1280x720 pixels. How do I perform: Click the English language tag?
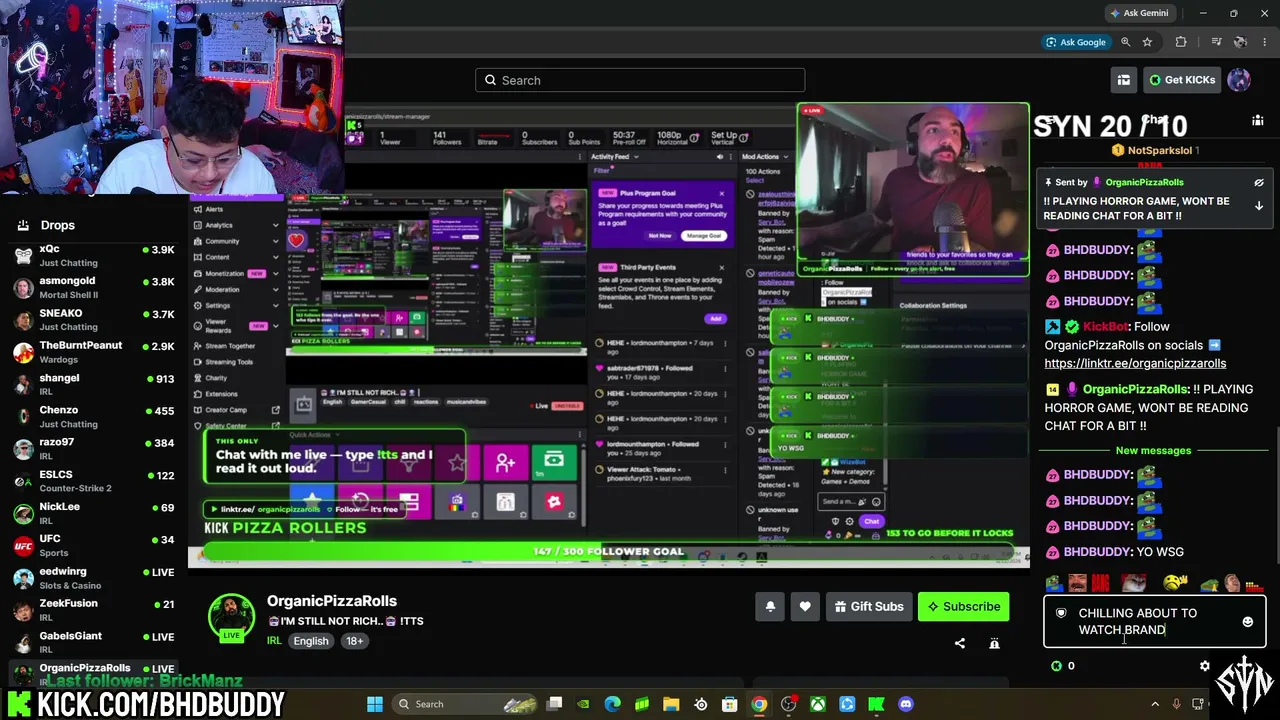coord(311,641)
